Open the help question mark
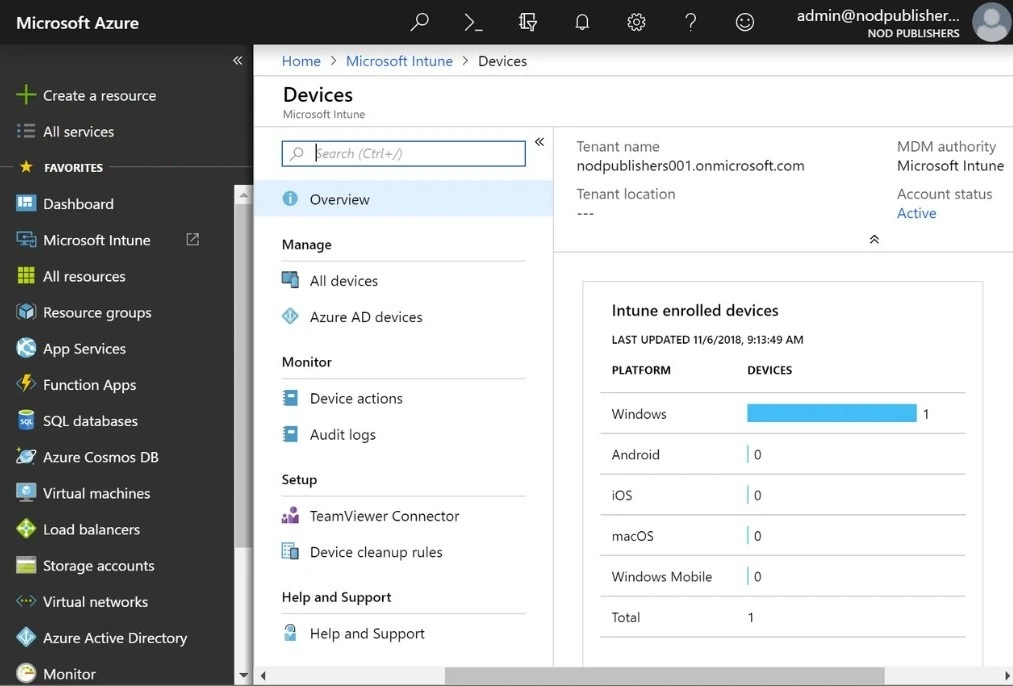Viewport: 1013px width, 686px height. (691, 22)
